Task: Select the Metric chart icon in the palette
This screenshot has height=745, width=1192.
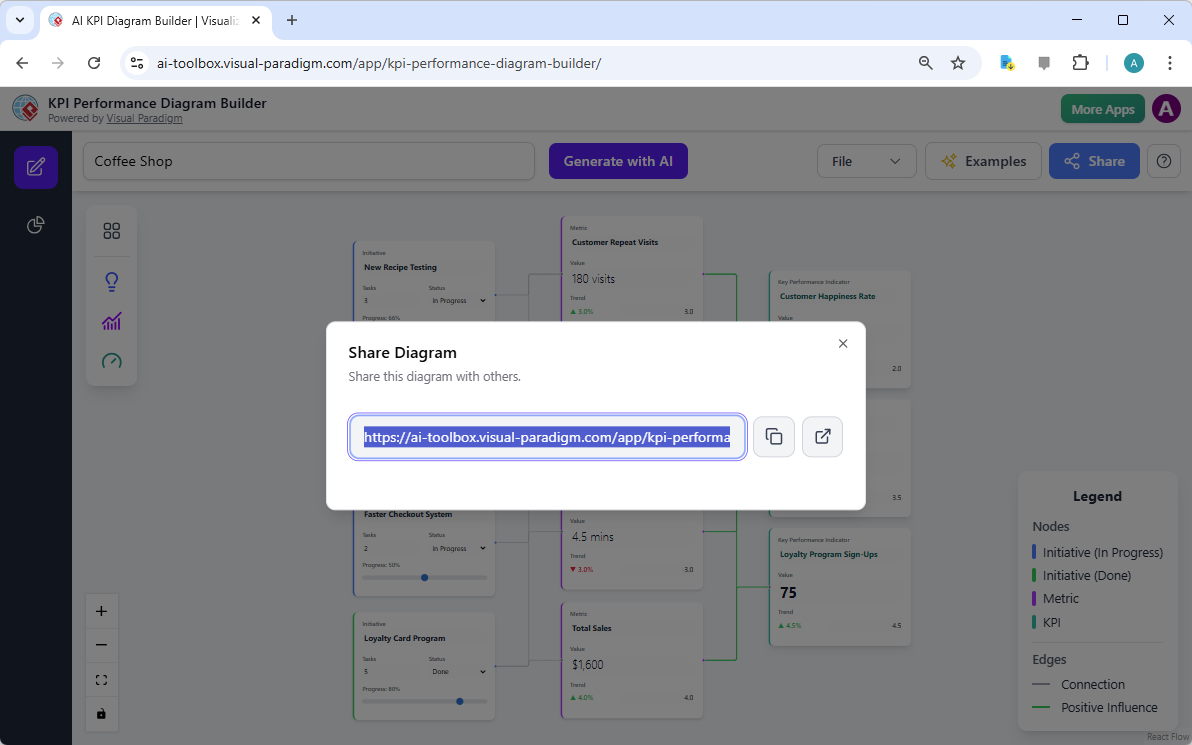Action: point(111,321)
